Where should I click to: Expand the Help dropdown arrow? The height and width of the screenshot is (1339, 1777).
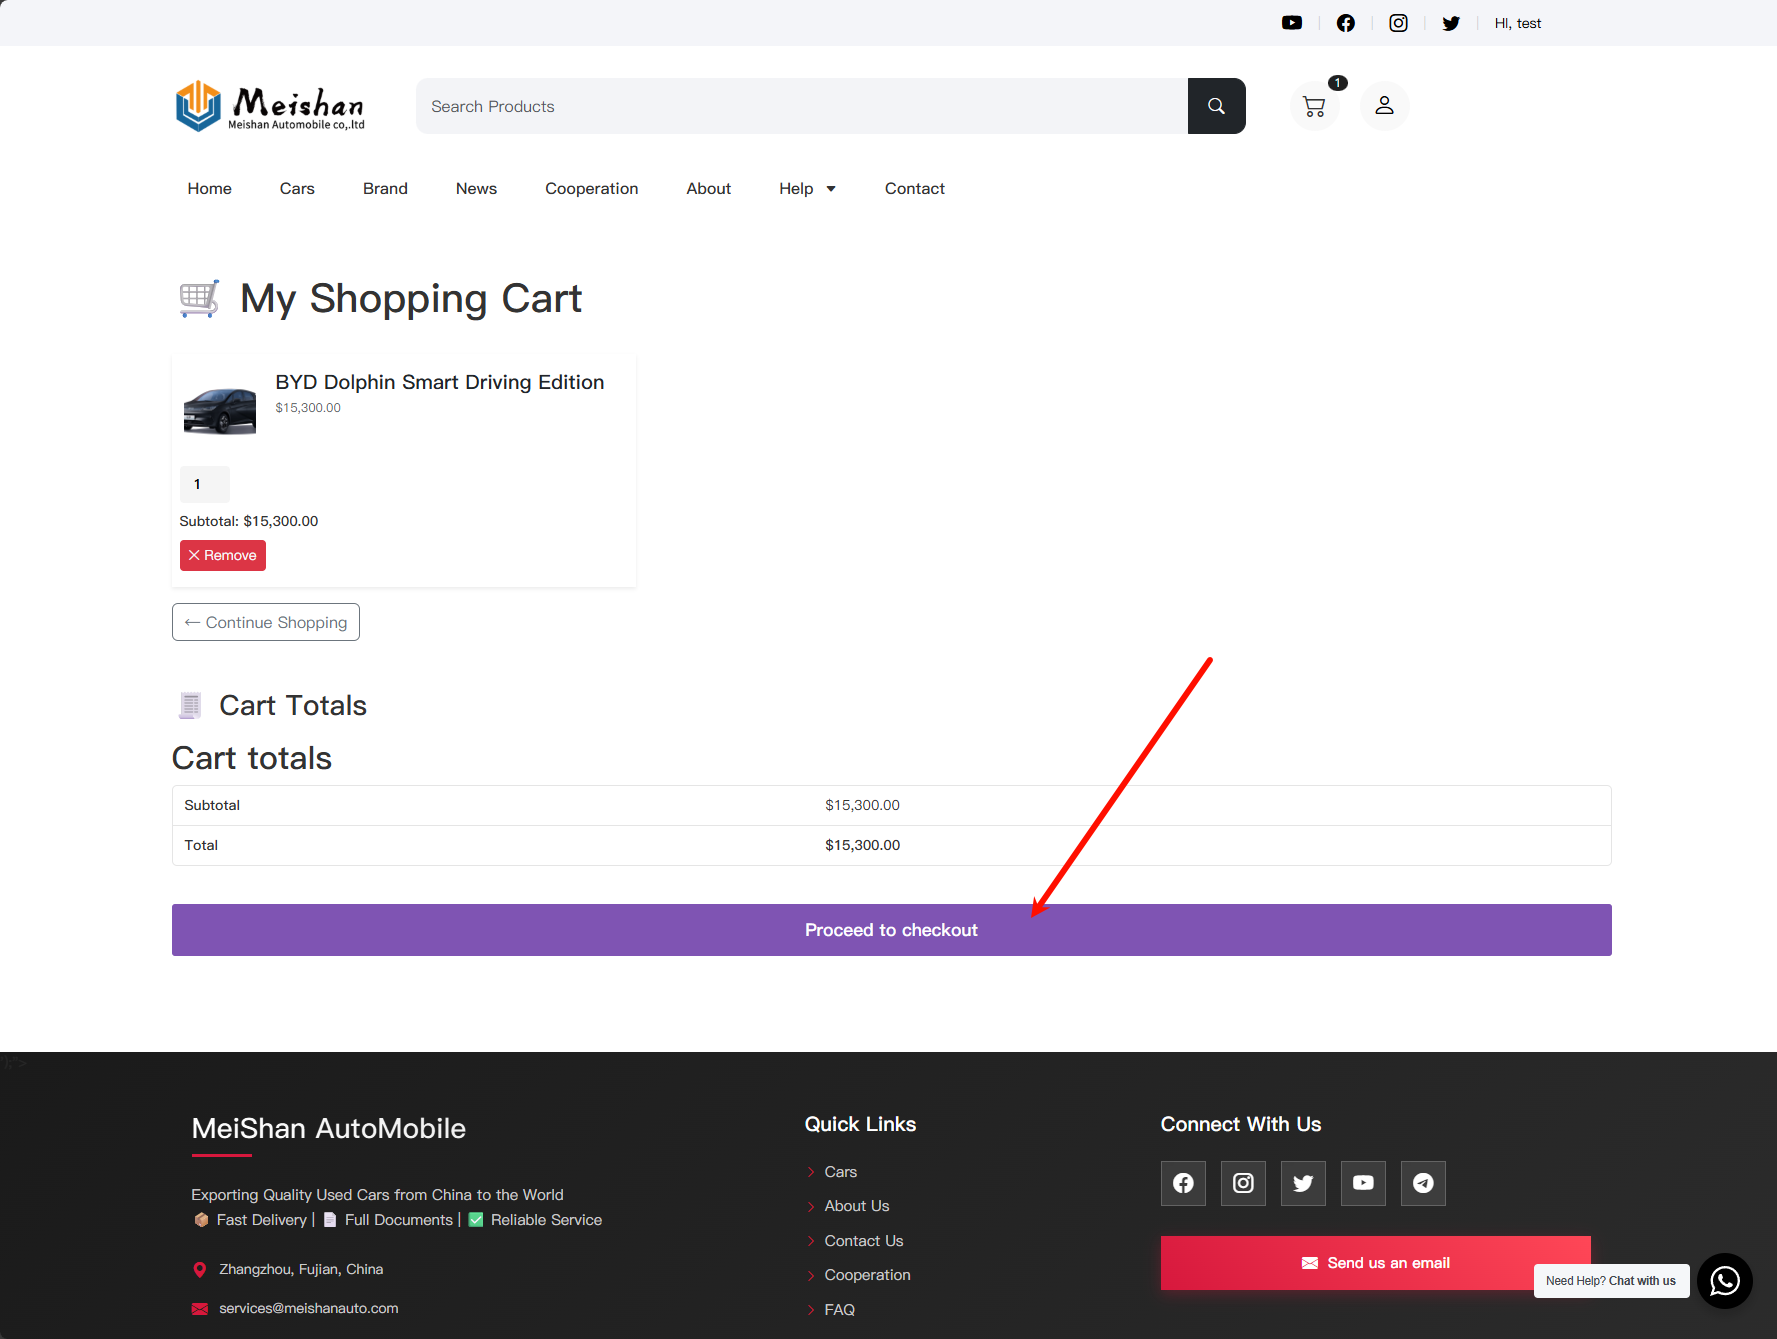tap(831, 189)
